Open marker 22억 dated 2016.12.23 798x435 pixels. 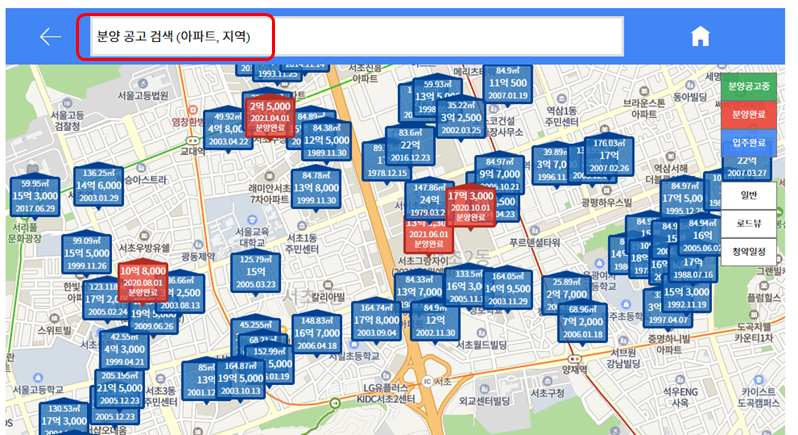(410, 146)
